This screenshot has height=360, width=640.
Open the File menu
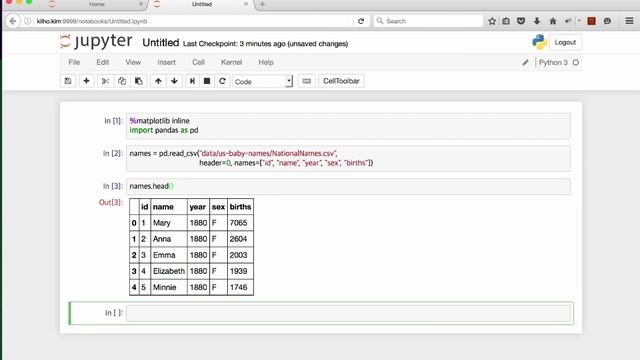(x=74, y=62)
